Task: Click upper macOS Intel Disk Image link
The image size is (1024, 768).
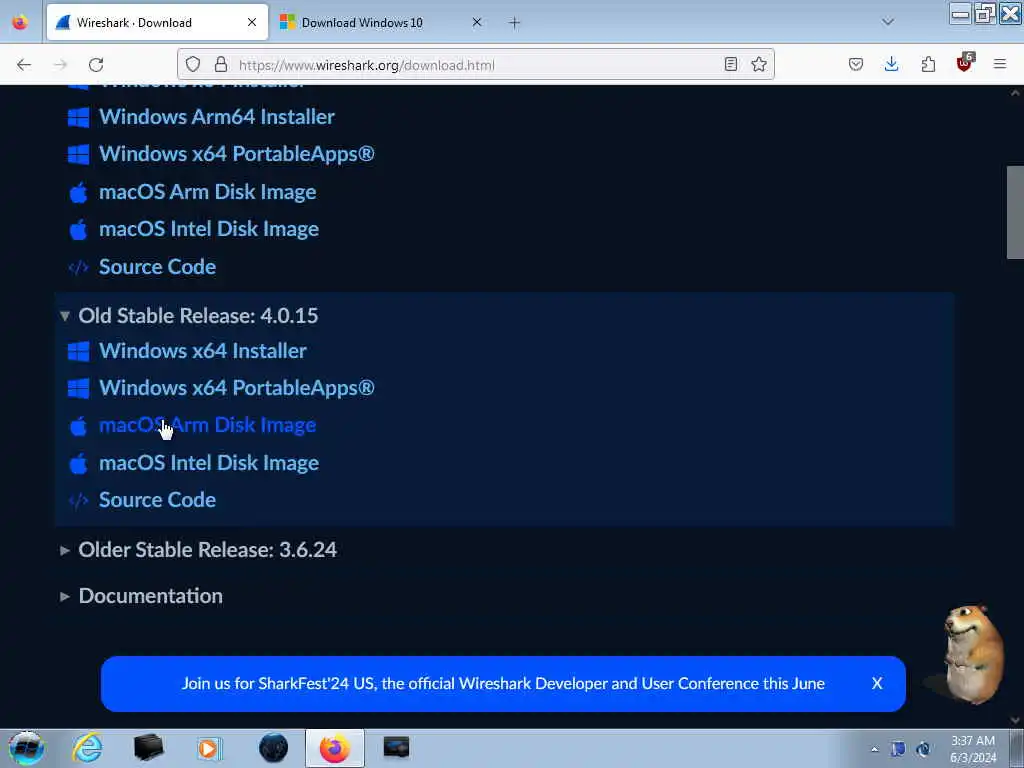Action: [209, 229]
